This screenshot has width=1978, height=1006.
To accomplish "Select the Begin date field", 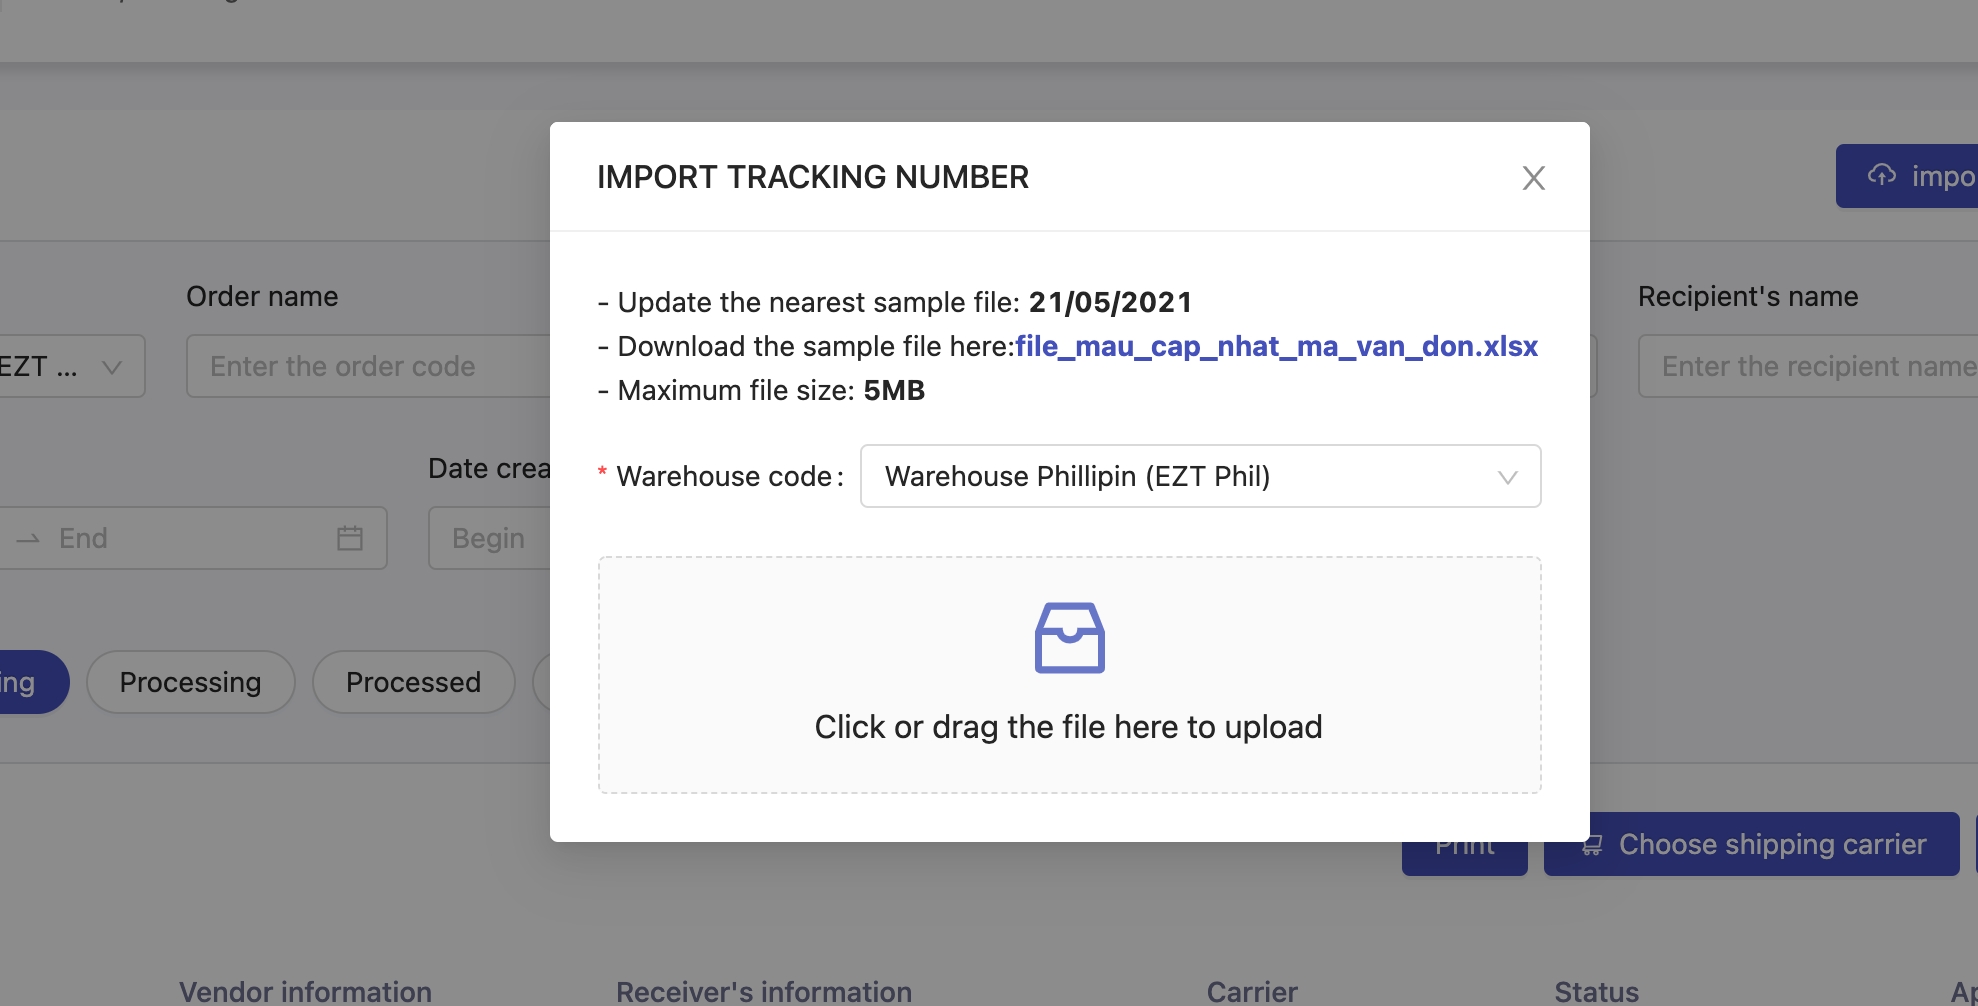I will tap(488, 538).
